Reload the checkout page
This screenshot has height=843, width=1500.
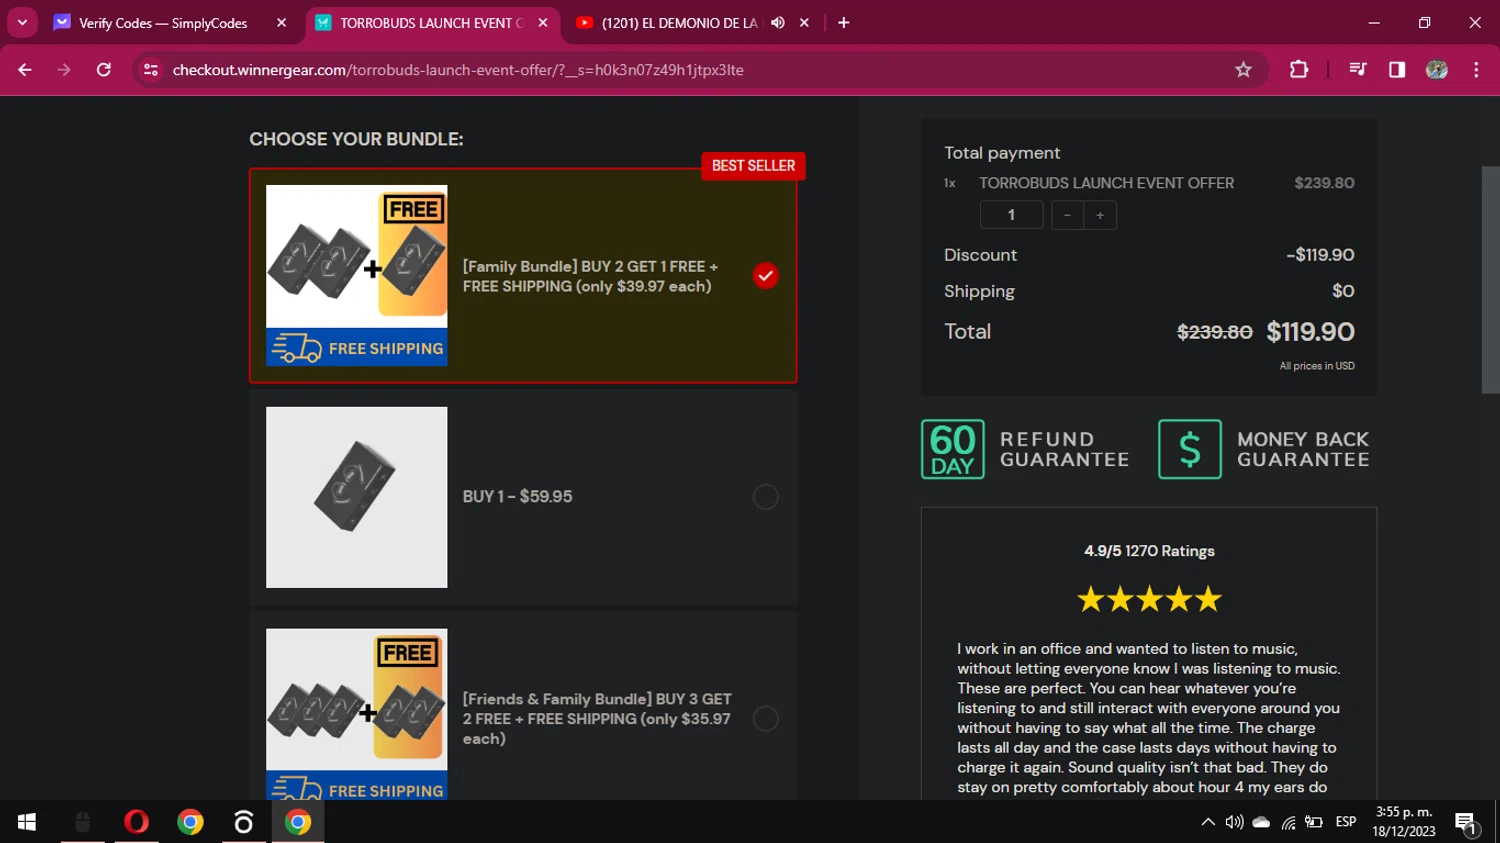tap(104, 70)
